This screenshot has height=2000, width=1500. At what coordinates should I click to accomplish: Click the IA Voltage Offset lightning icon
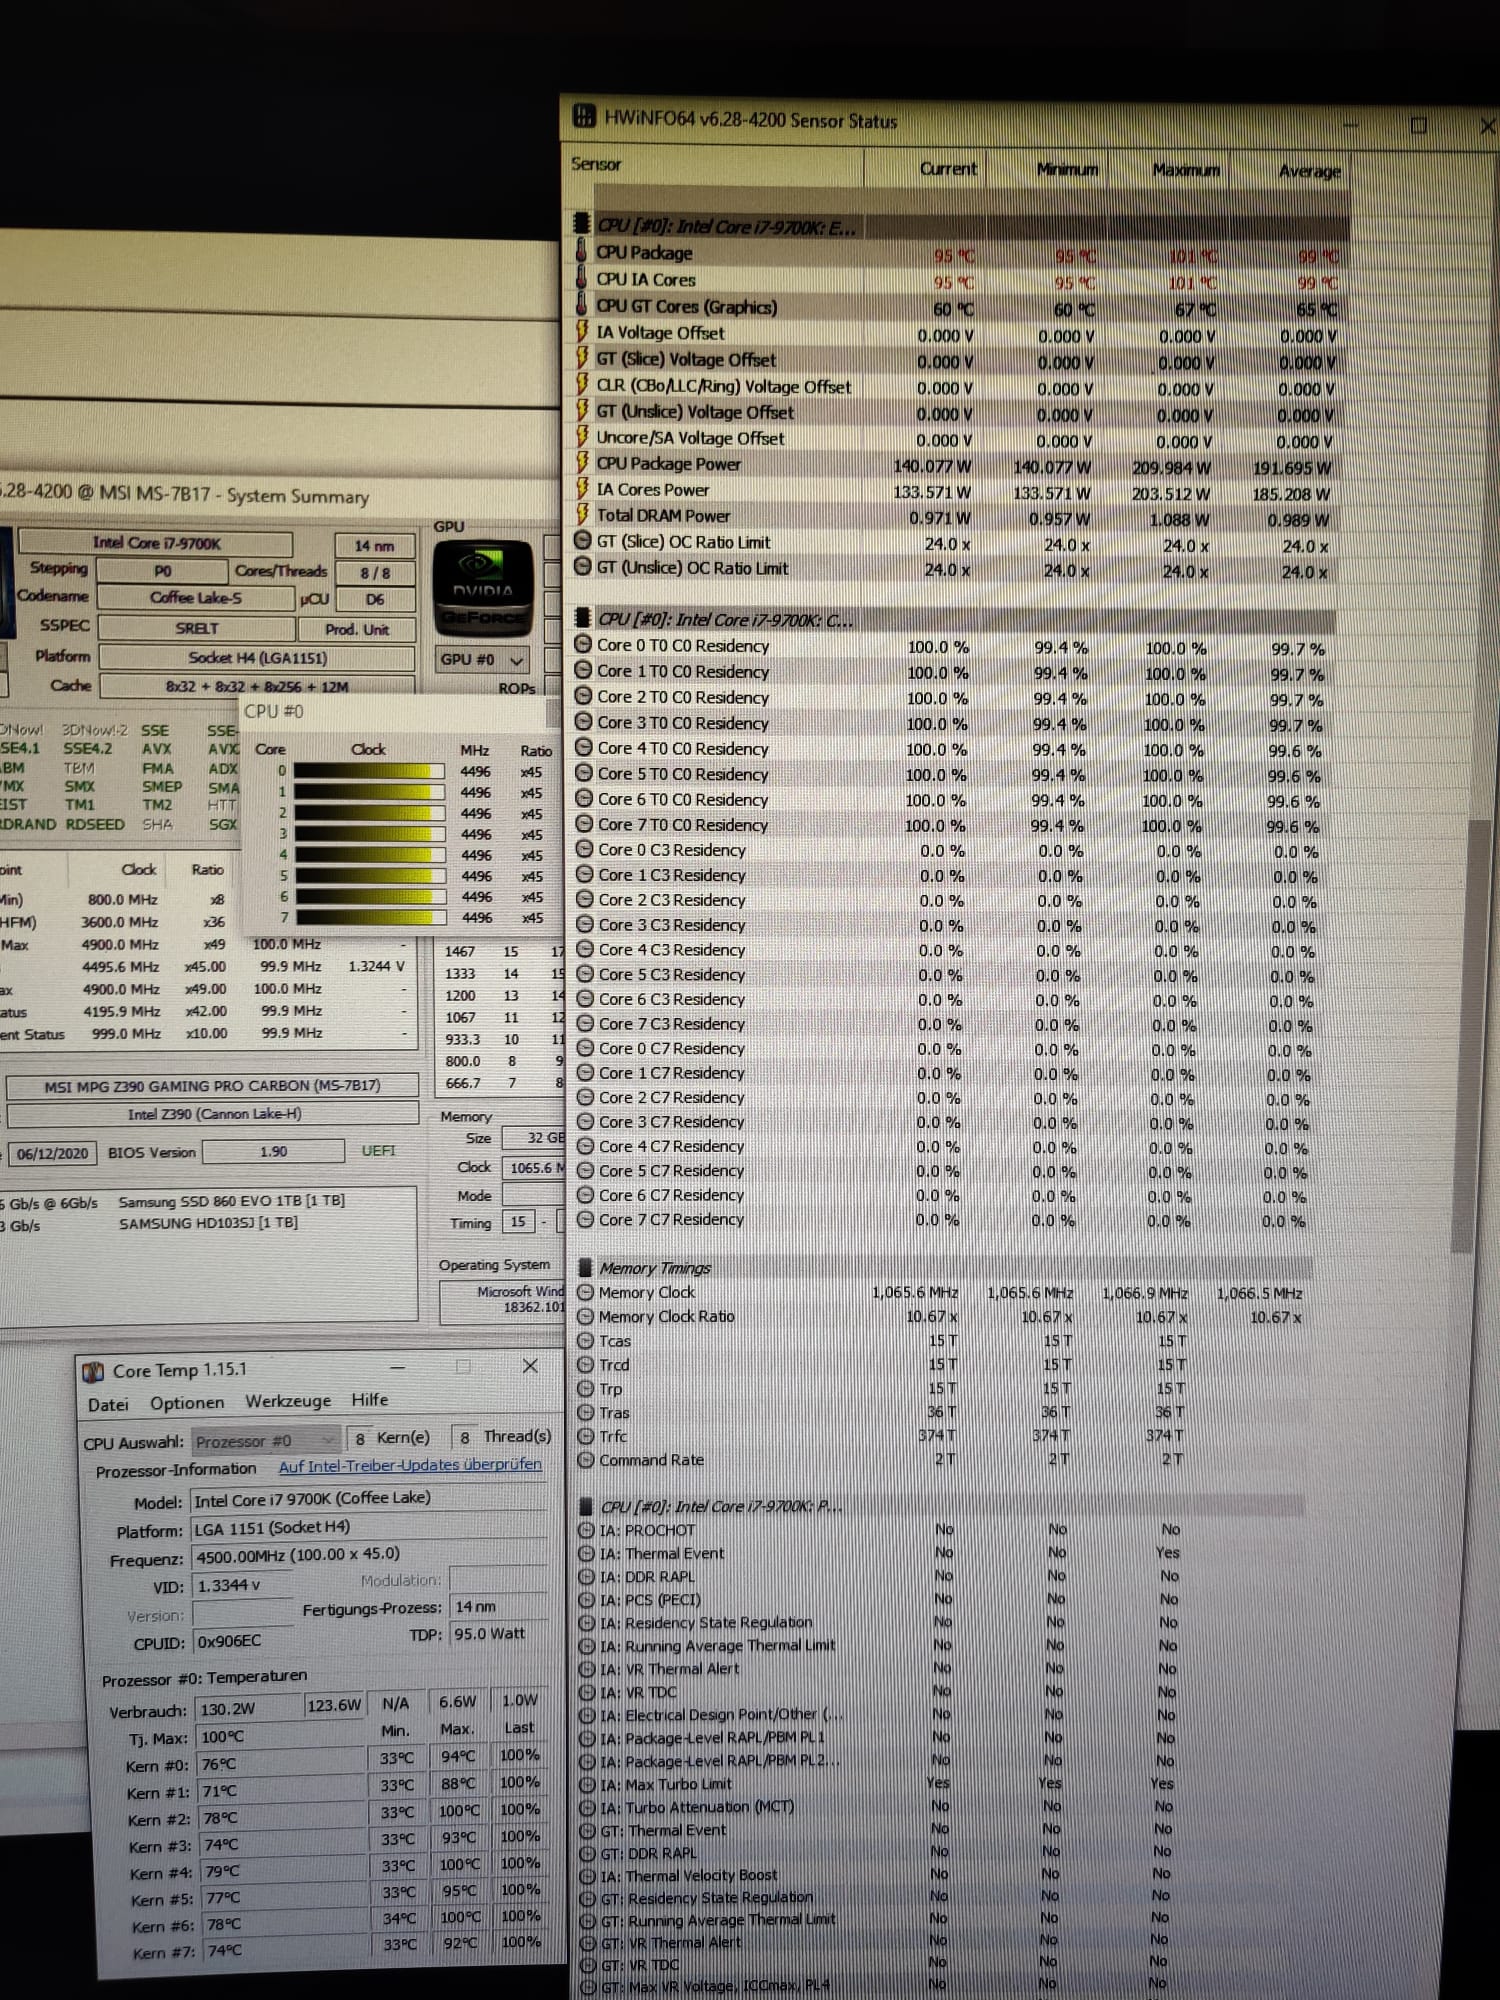[x=582, y=331]
